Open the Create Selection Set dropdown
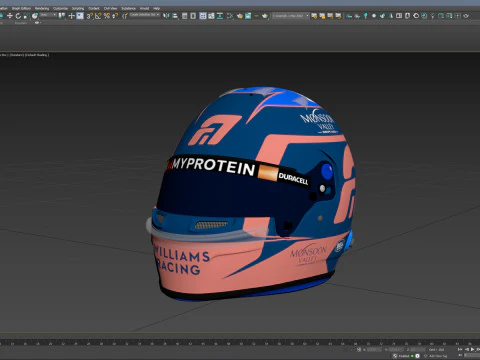The image size is (480, 360). (x=145, y=15)
